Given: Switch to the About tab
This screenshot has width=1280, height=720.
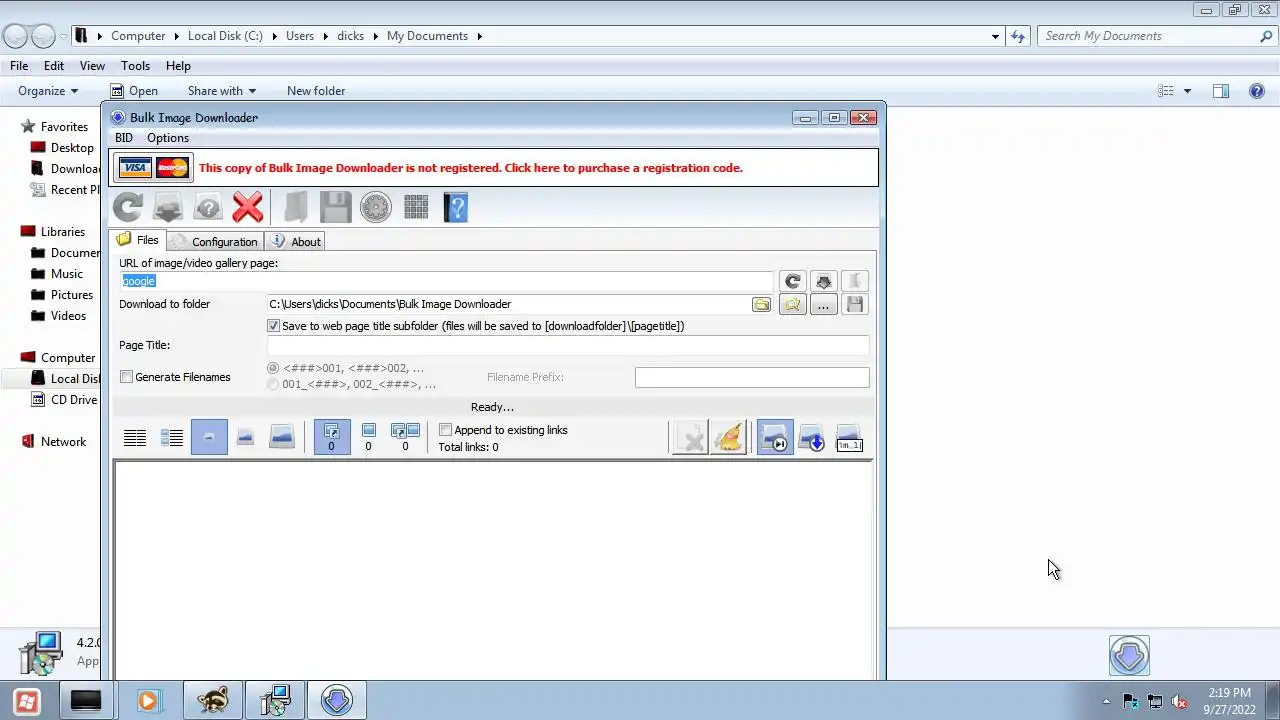Looking at the screenshot, I should (x=296, y=242).
